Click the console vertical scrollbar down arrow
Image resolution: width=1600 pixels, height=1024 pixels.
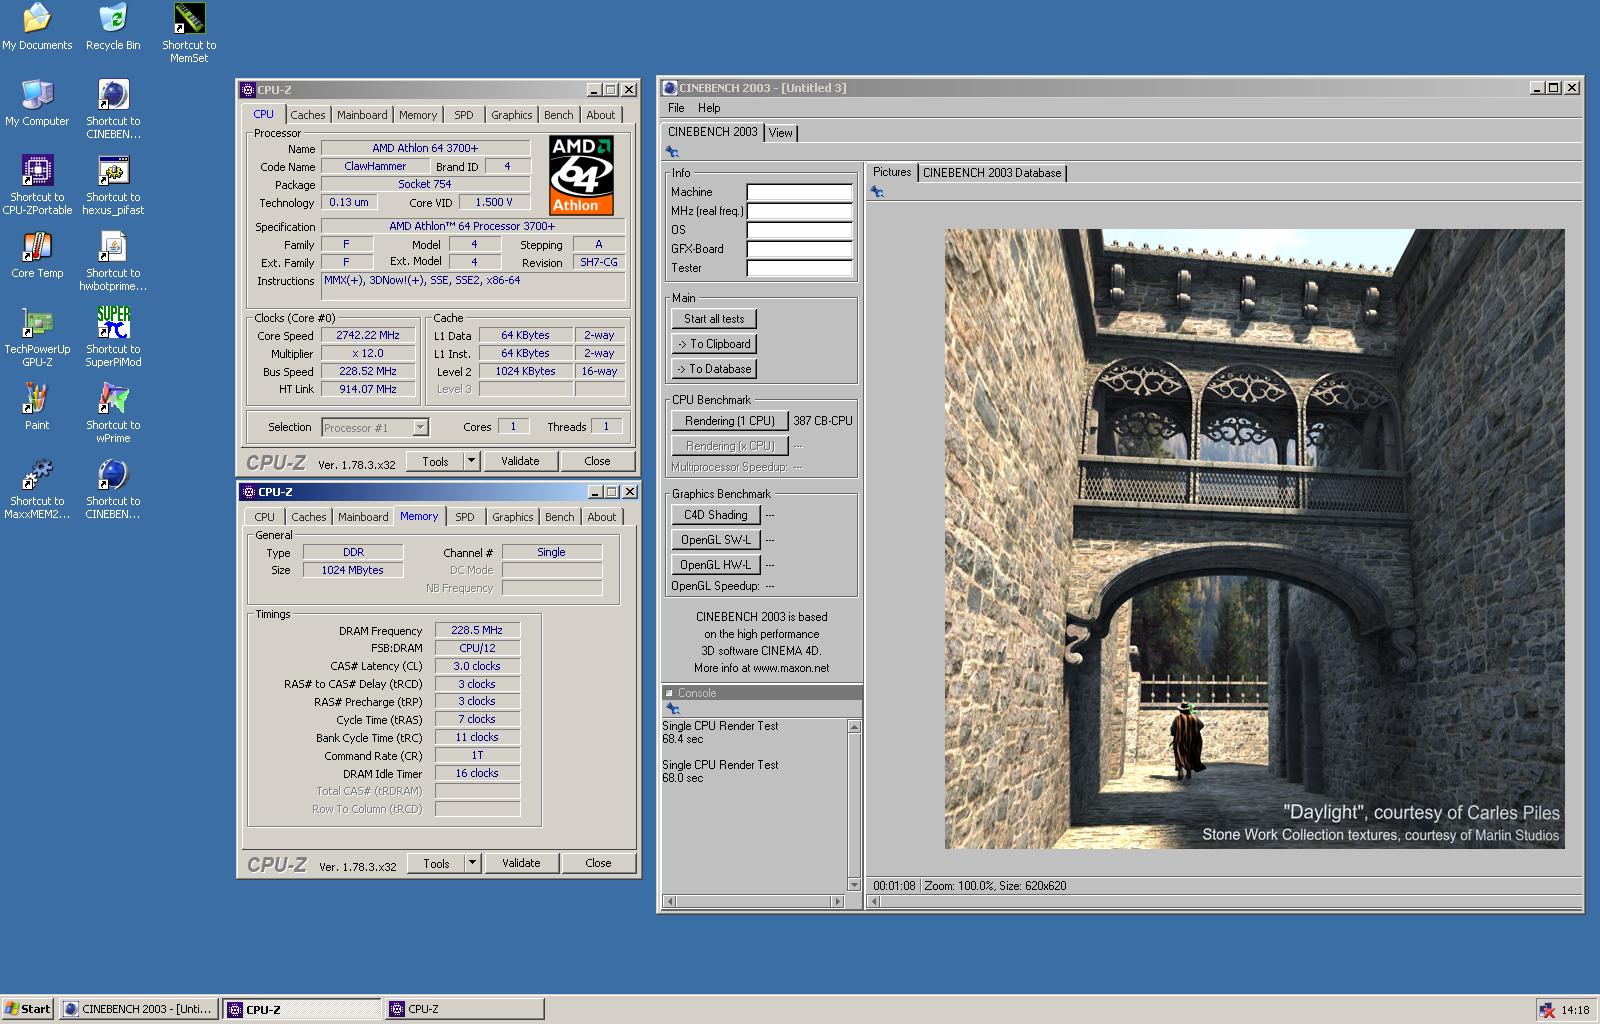[x=854, y=884]
